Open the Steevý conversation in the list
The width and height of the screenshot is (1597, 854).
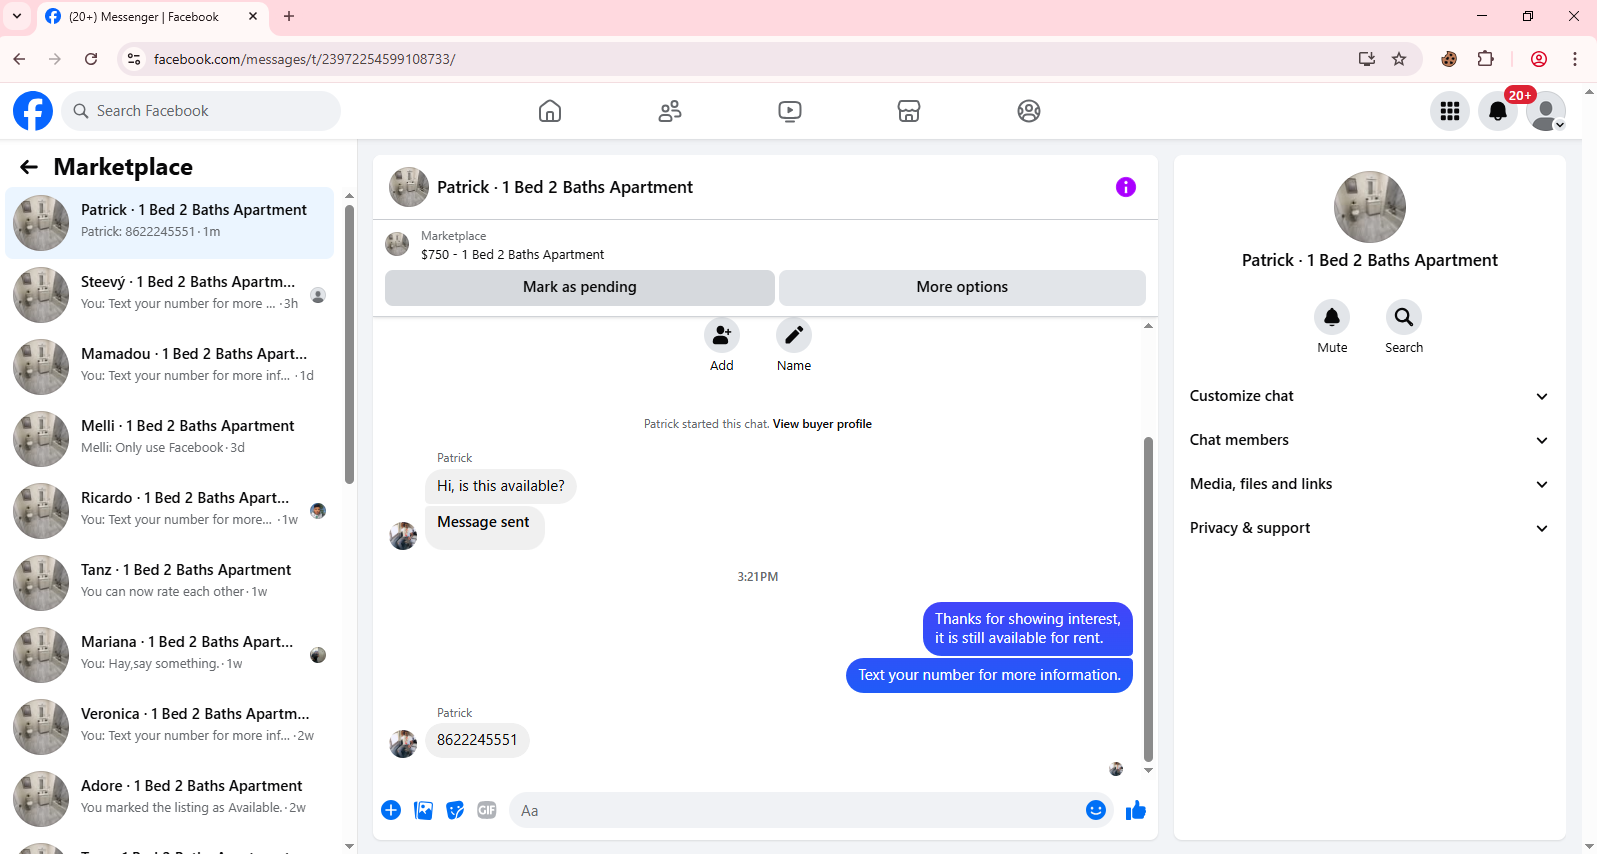coord(170,294)
